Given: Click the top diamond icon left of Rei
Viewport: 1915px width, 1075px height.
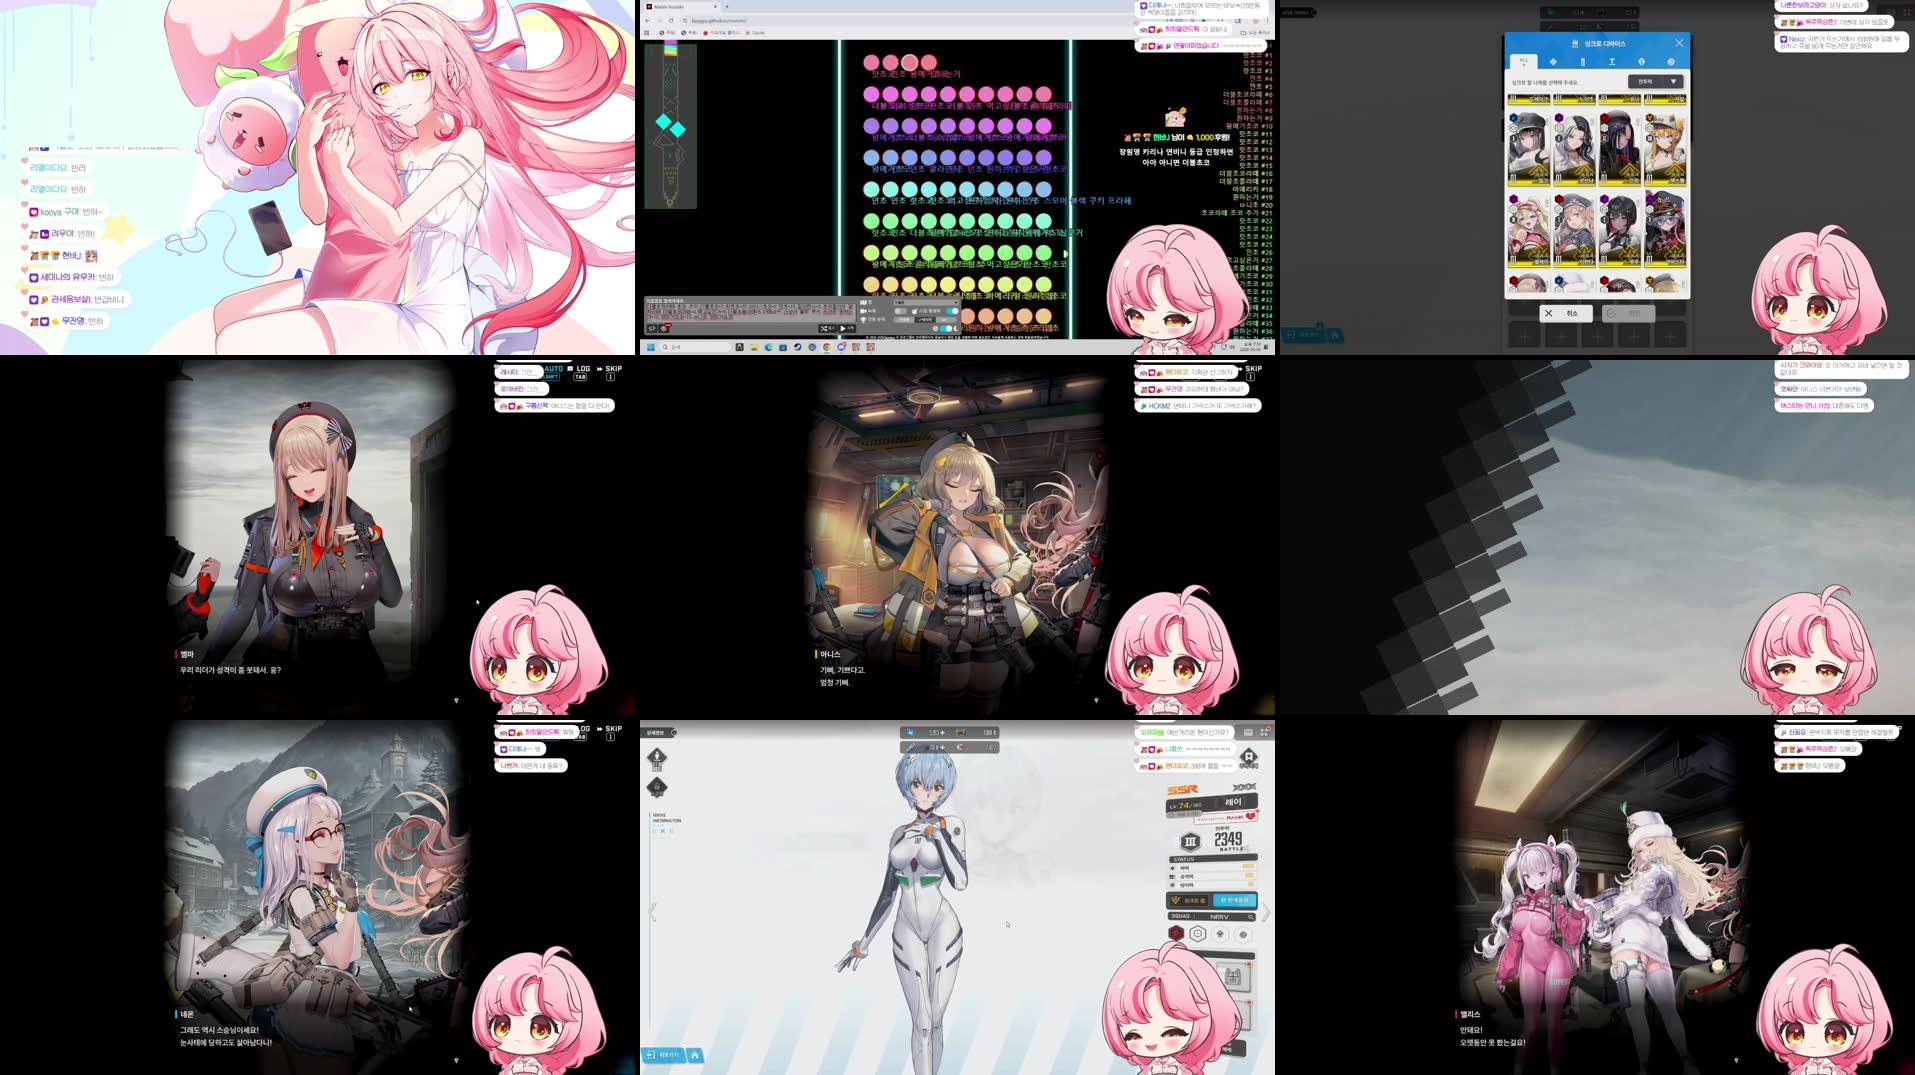Looking at the screenshot, I should 657,758.
